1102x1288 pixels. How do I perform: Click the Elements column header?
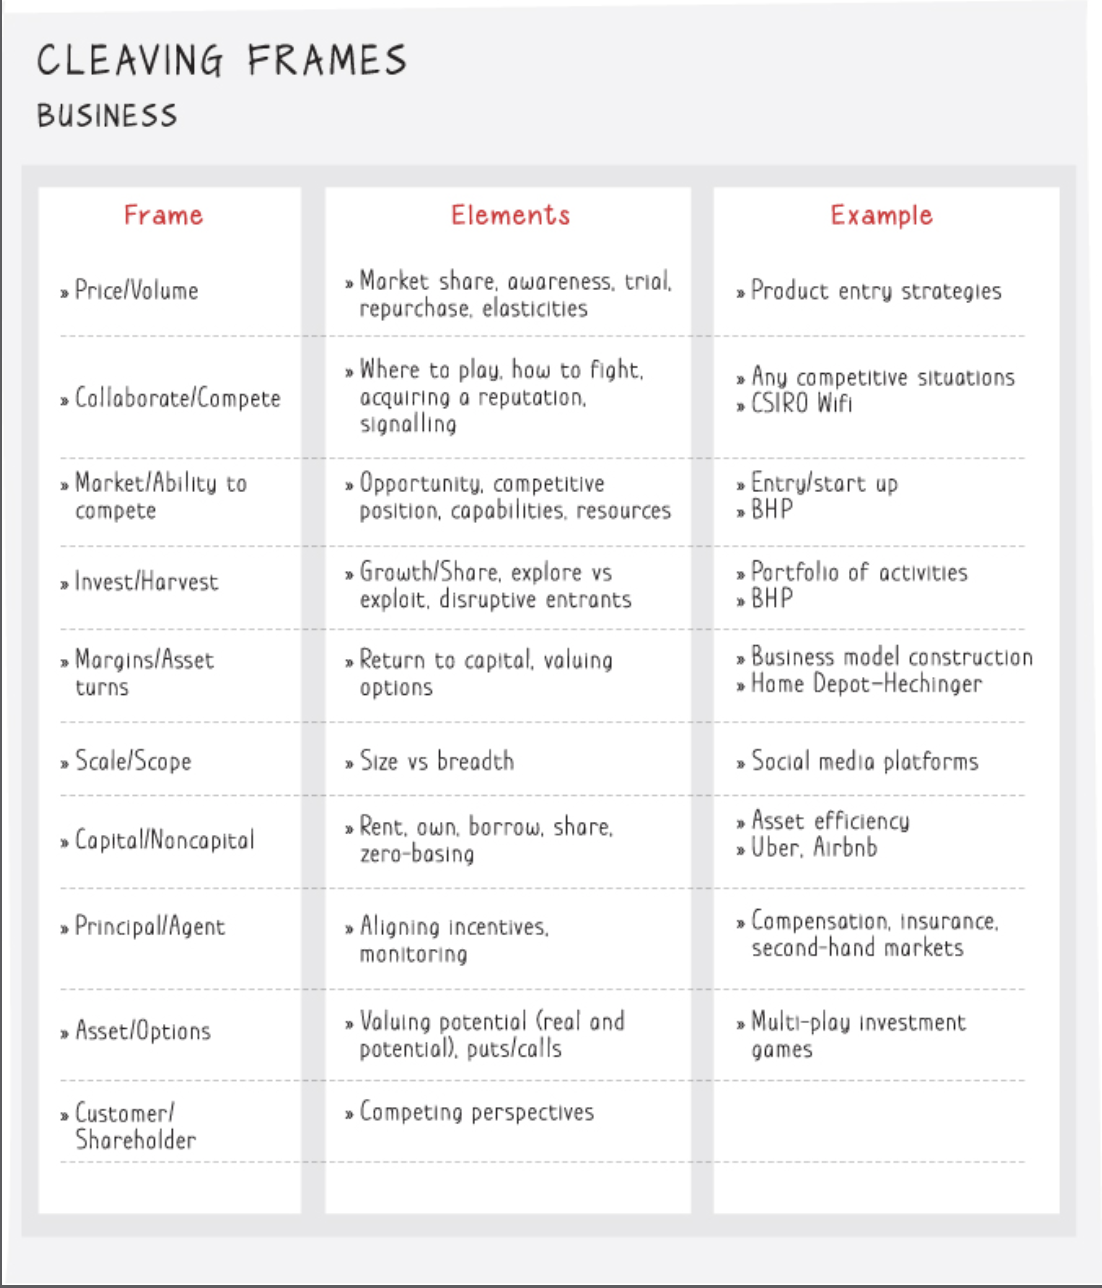(x=510, y=215)
